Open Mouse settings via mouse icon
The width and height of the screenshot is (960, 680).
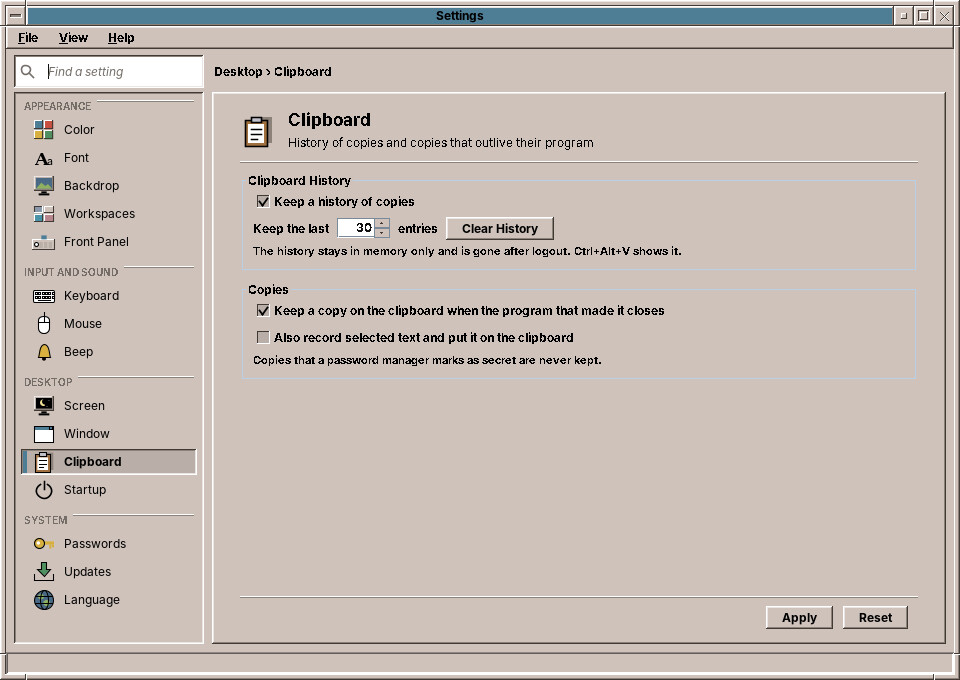[43, 324]
